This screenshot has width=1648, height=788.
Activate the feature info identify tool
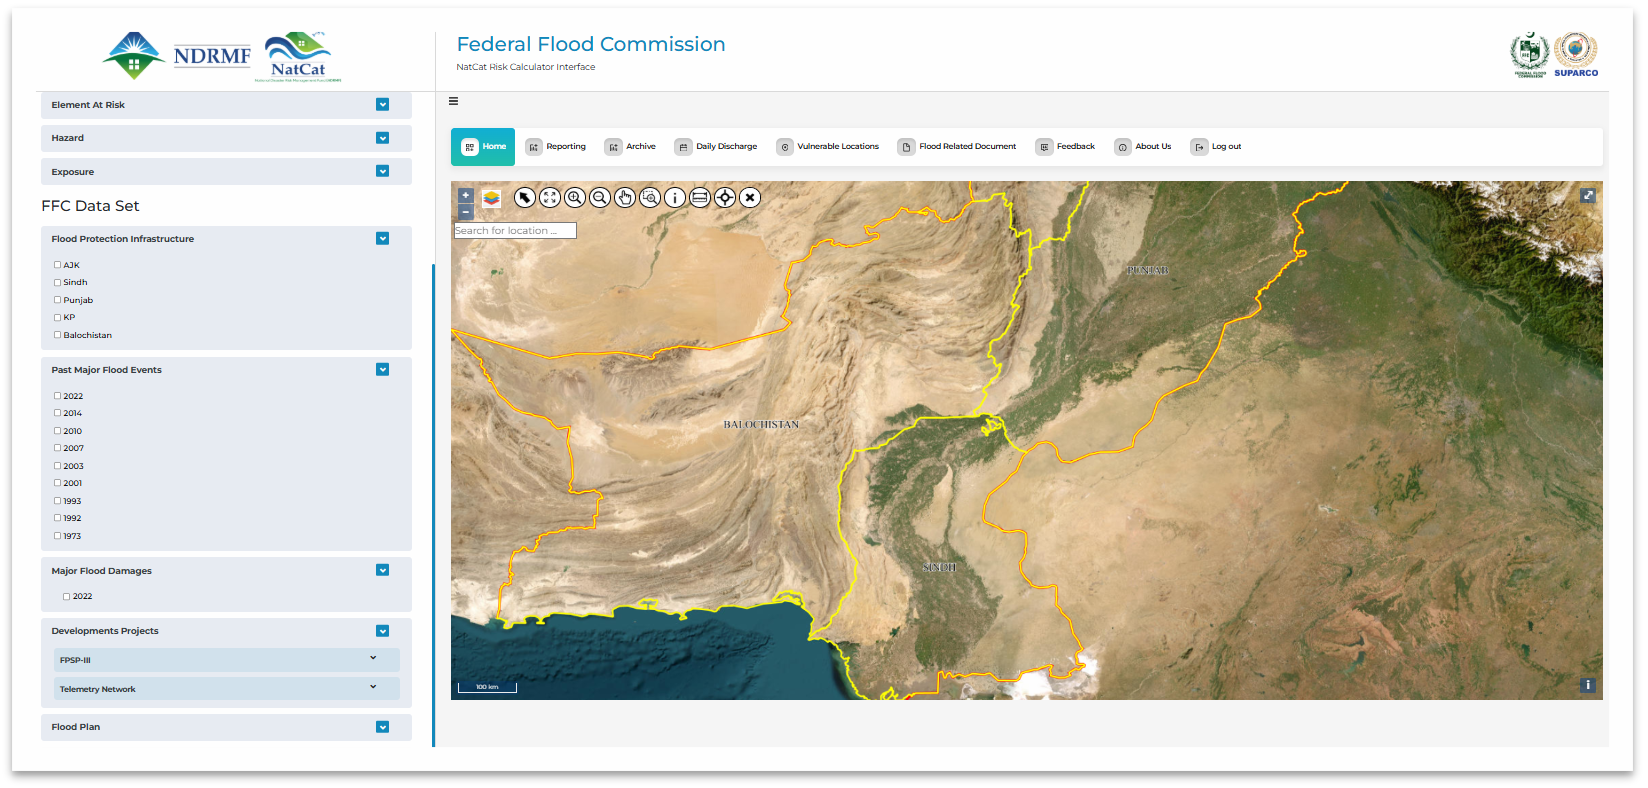[x=675, y=198]
